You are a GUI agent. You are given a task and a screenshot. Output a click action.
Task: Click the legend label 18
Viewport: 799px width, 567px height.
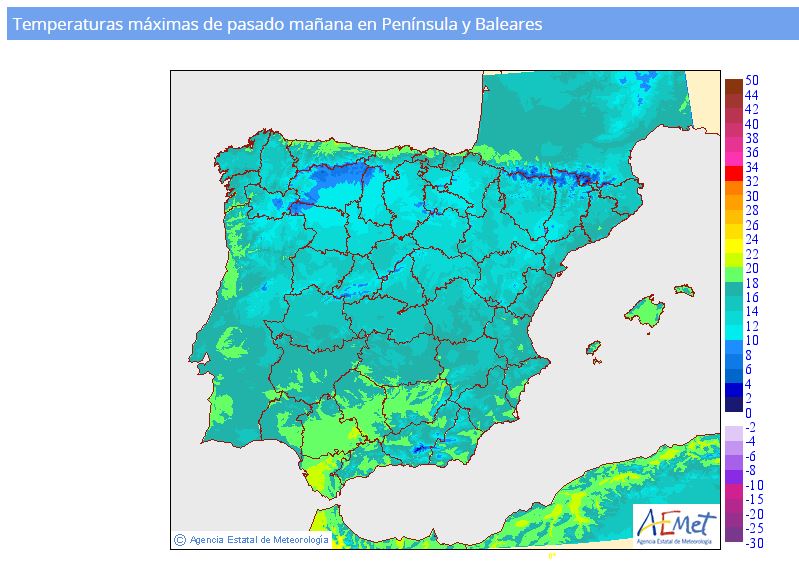pos(751,283)
